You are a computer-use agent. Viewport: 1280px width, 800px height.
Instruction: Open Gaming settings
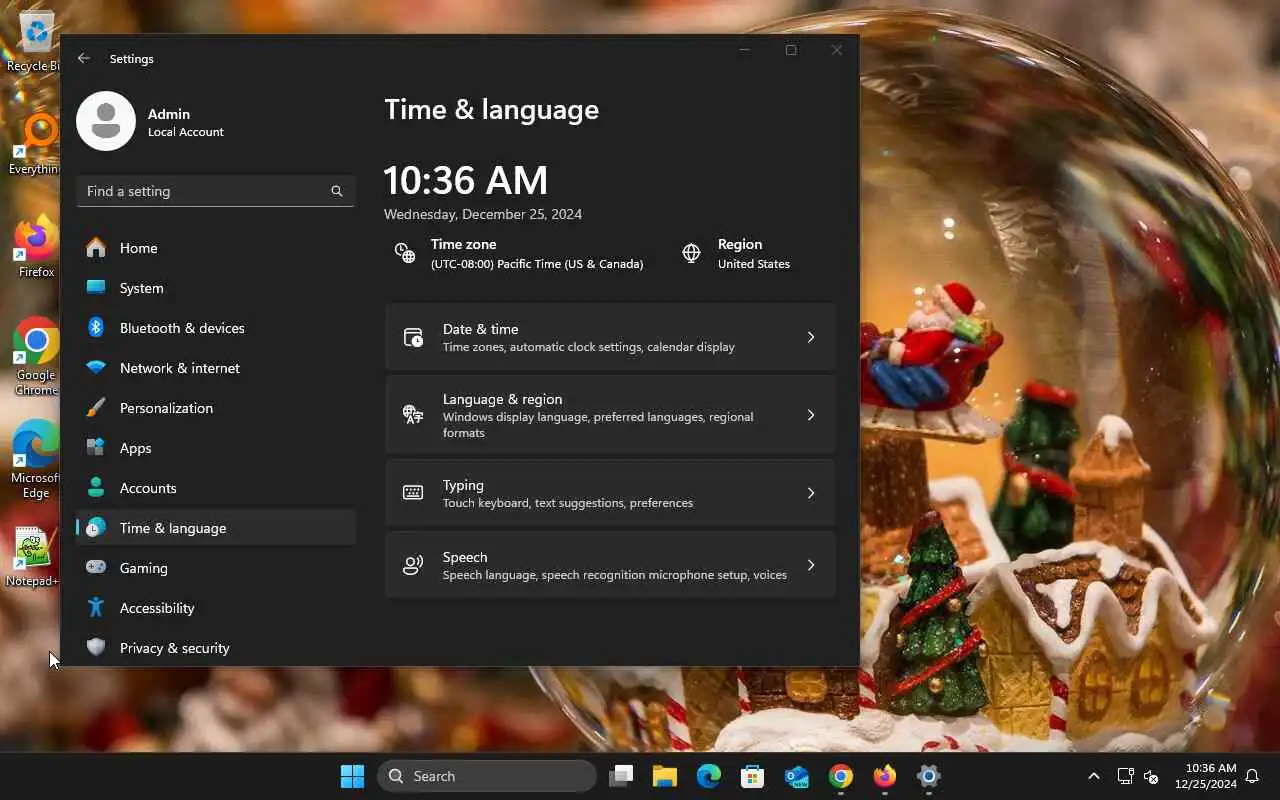[215, 568]
